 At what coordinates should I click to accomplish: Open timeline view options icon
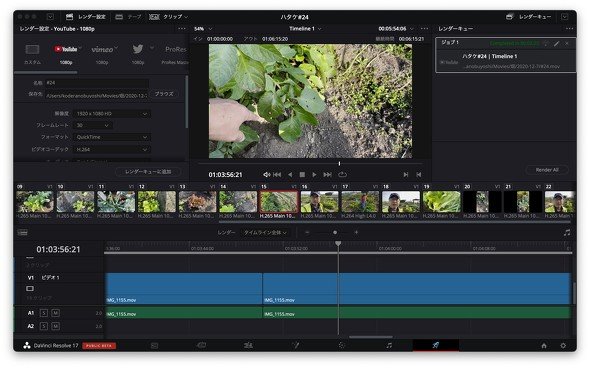23,233
